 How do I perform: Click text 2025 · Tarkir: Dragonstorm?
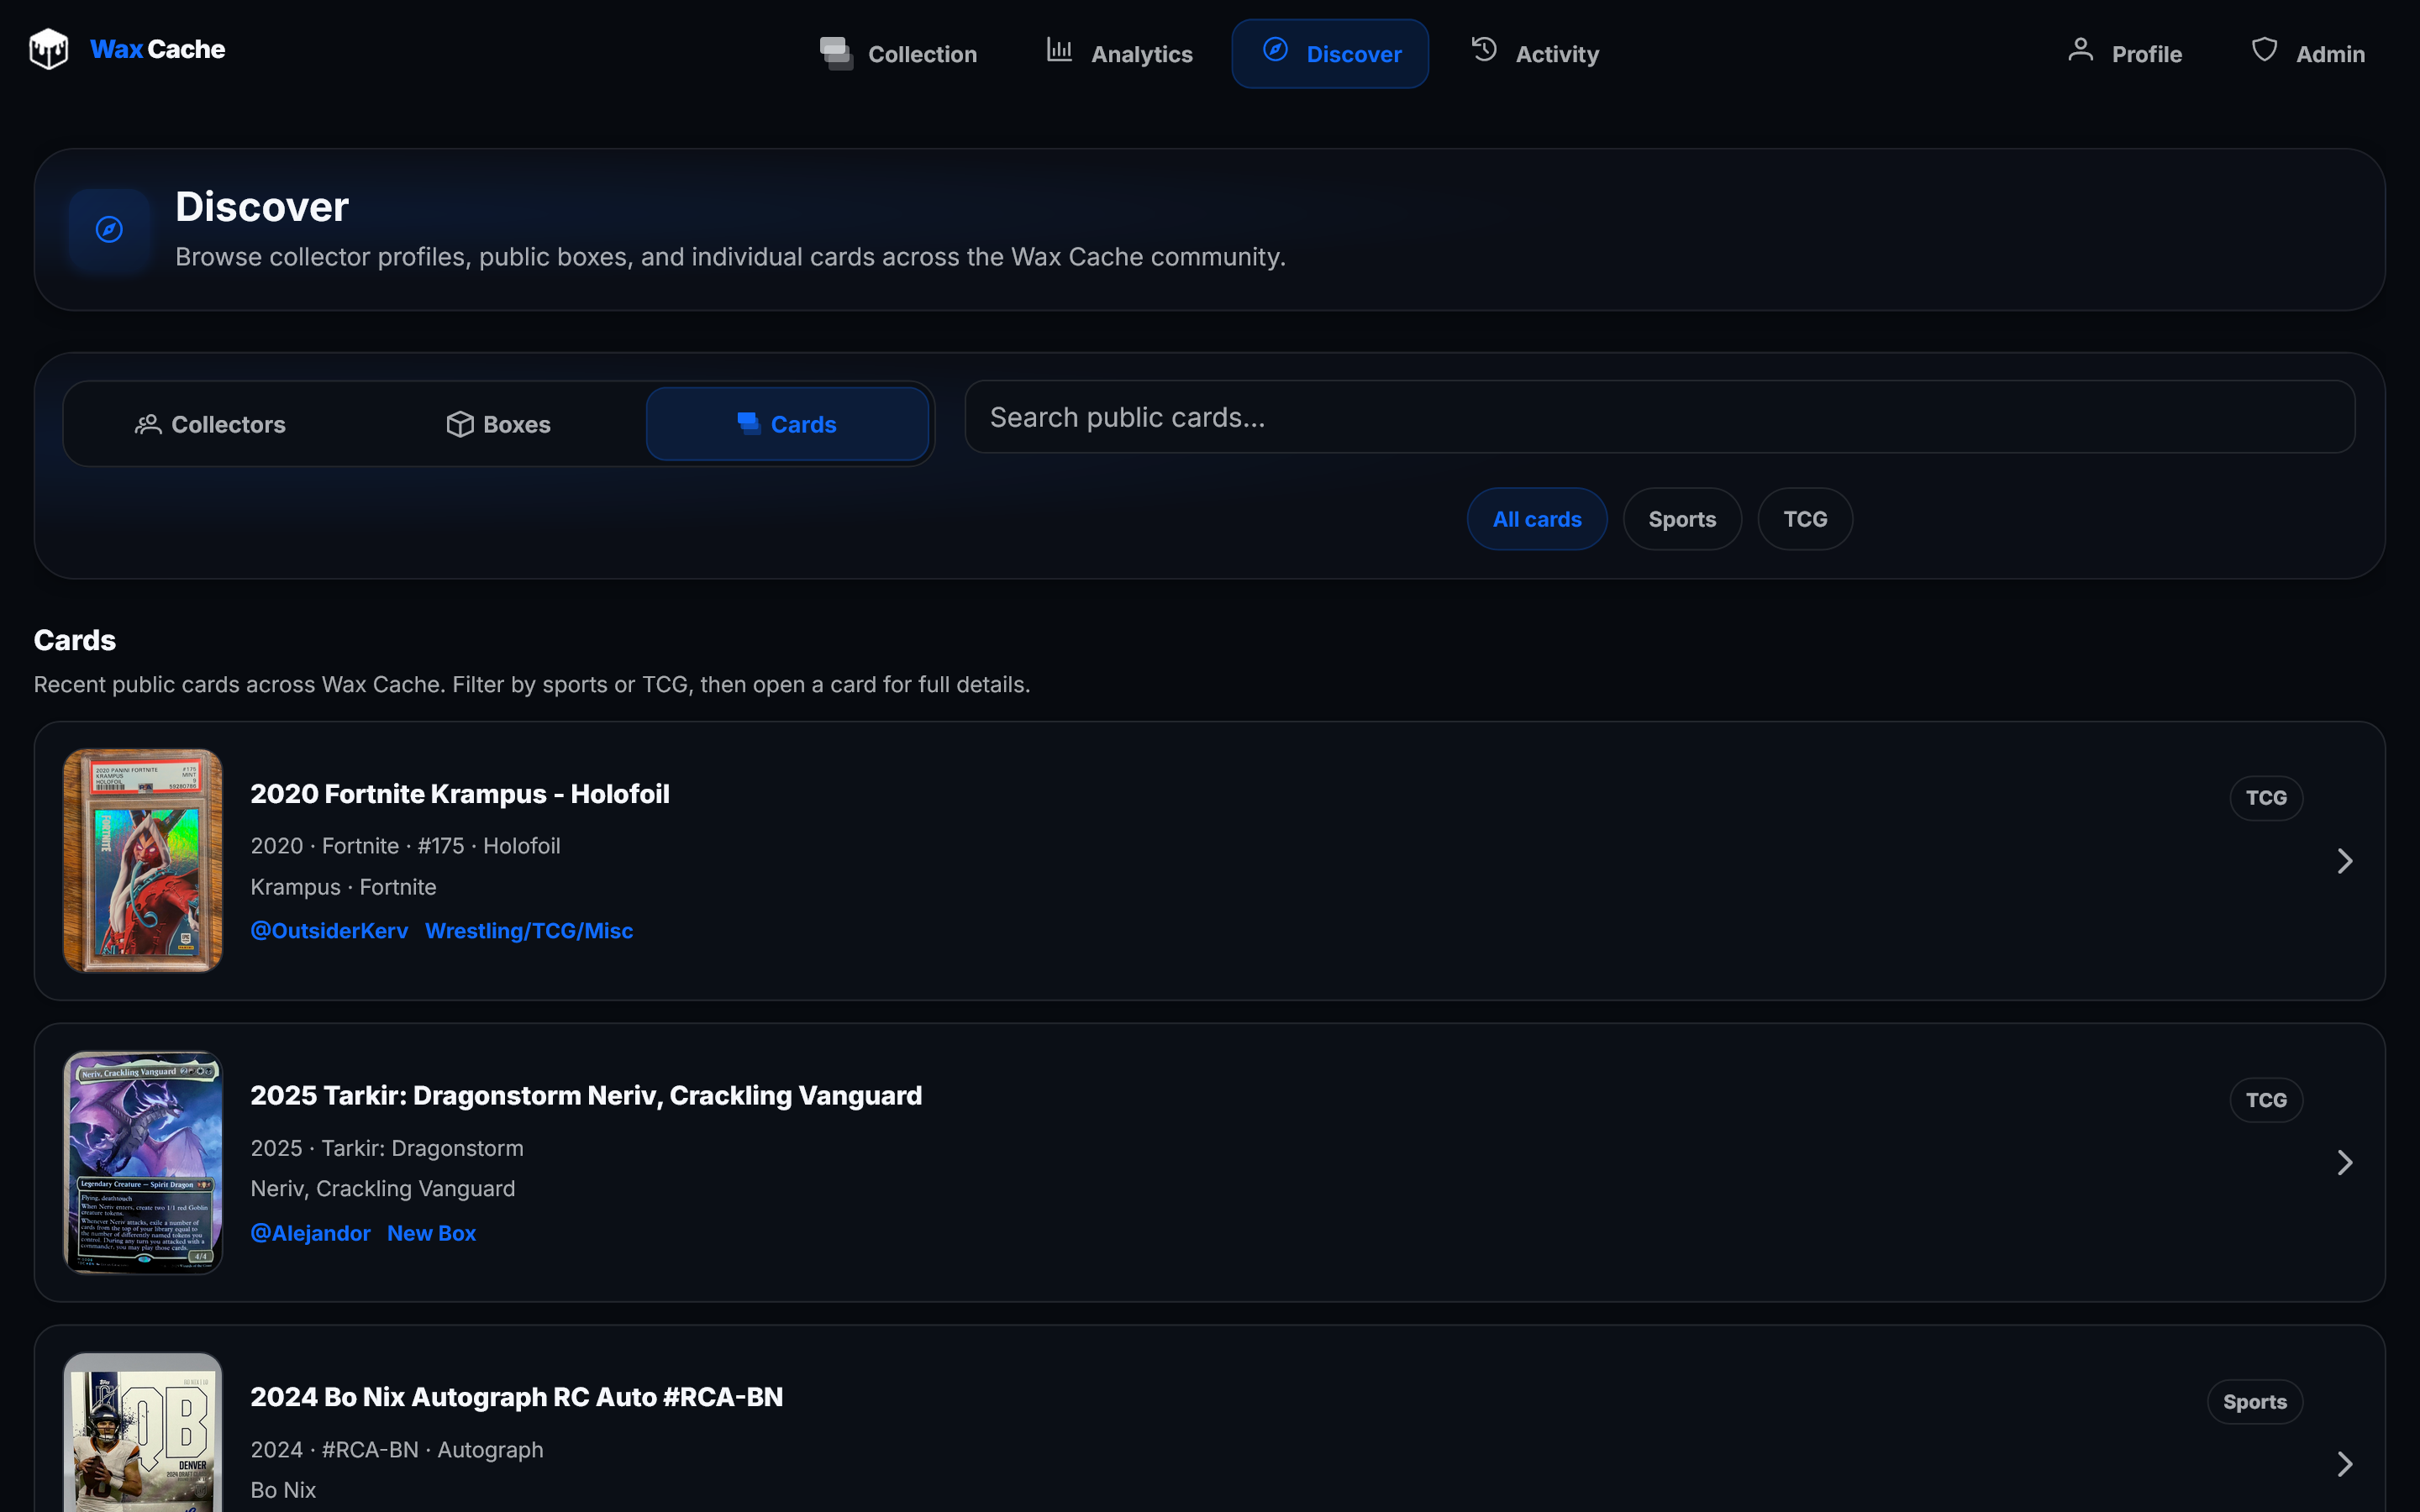[x=387, y=1148]
